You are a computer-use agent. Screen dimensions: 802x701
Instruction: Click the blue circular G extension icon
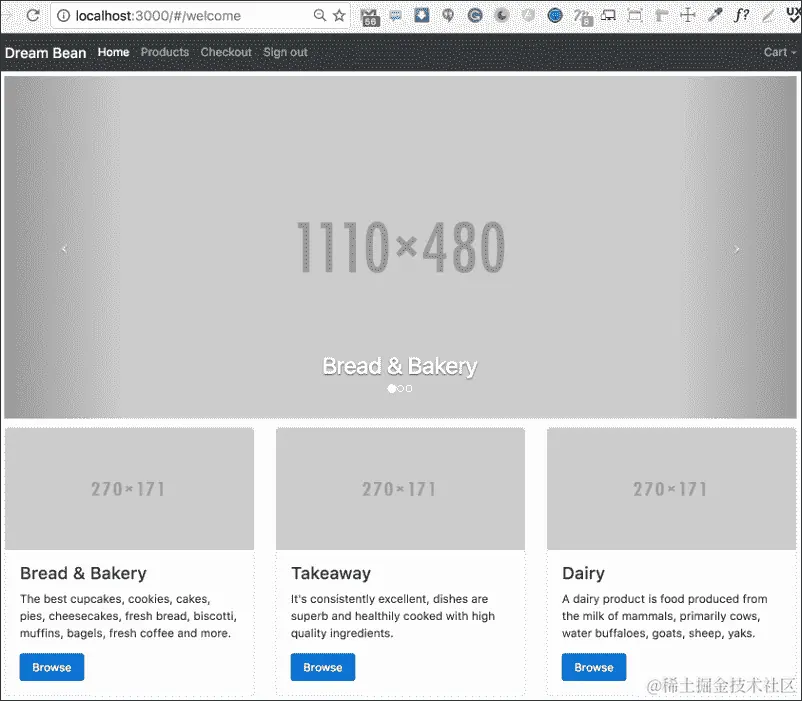click(475, 16)
